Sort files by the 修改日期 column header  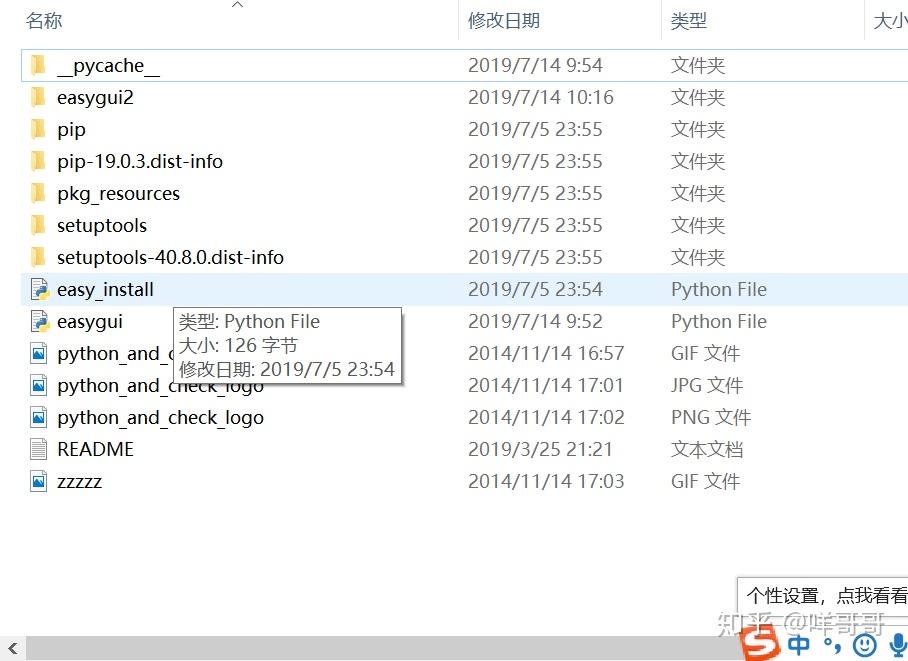click(x=504, y=20)
